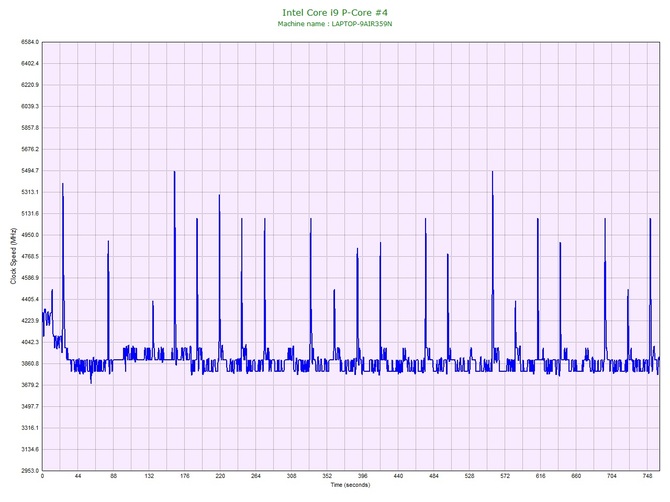
Task: Click the 3860.8 y-axis value
Action: tap(30, 364)
